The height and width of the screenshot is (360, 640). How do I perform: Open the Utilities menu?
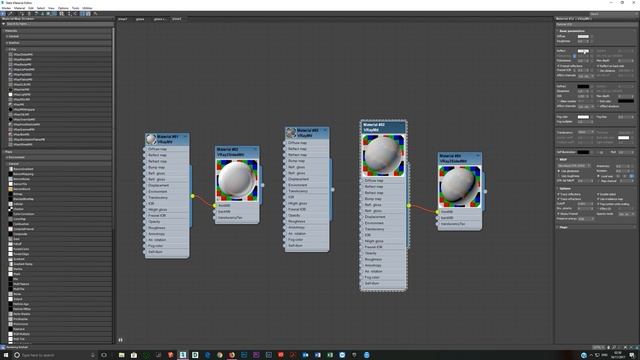87,8
